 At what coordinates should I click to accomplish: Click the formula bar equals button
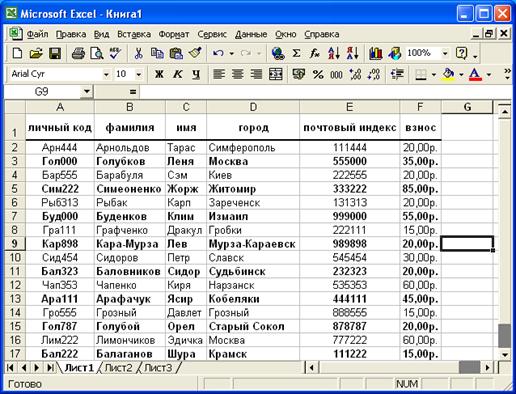click(x=132, y=92)
